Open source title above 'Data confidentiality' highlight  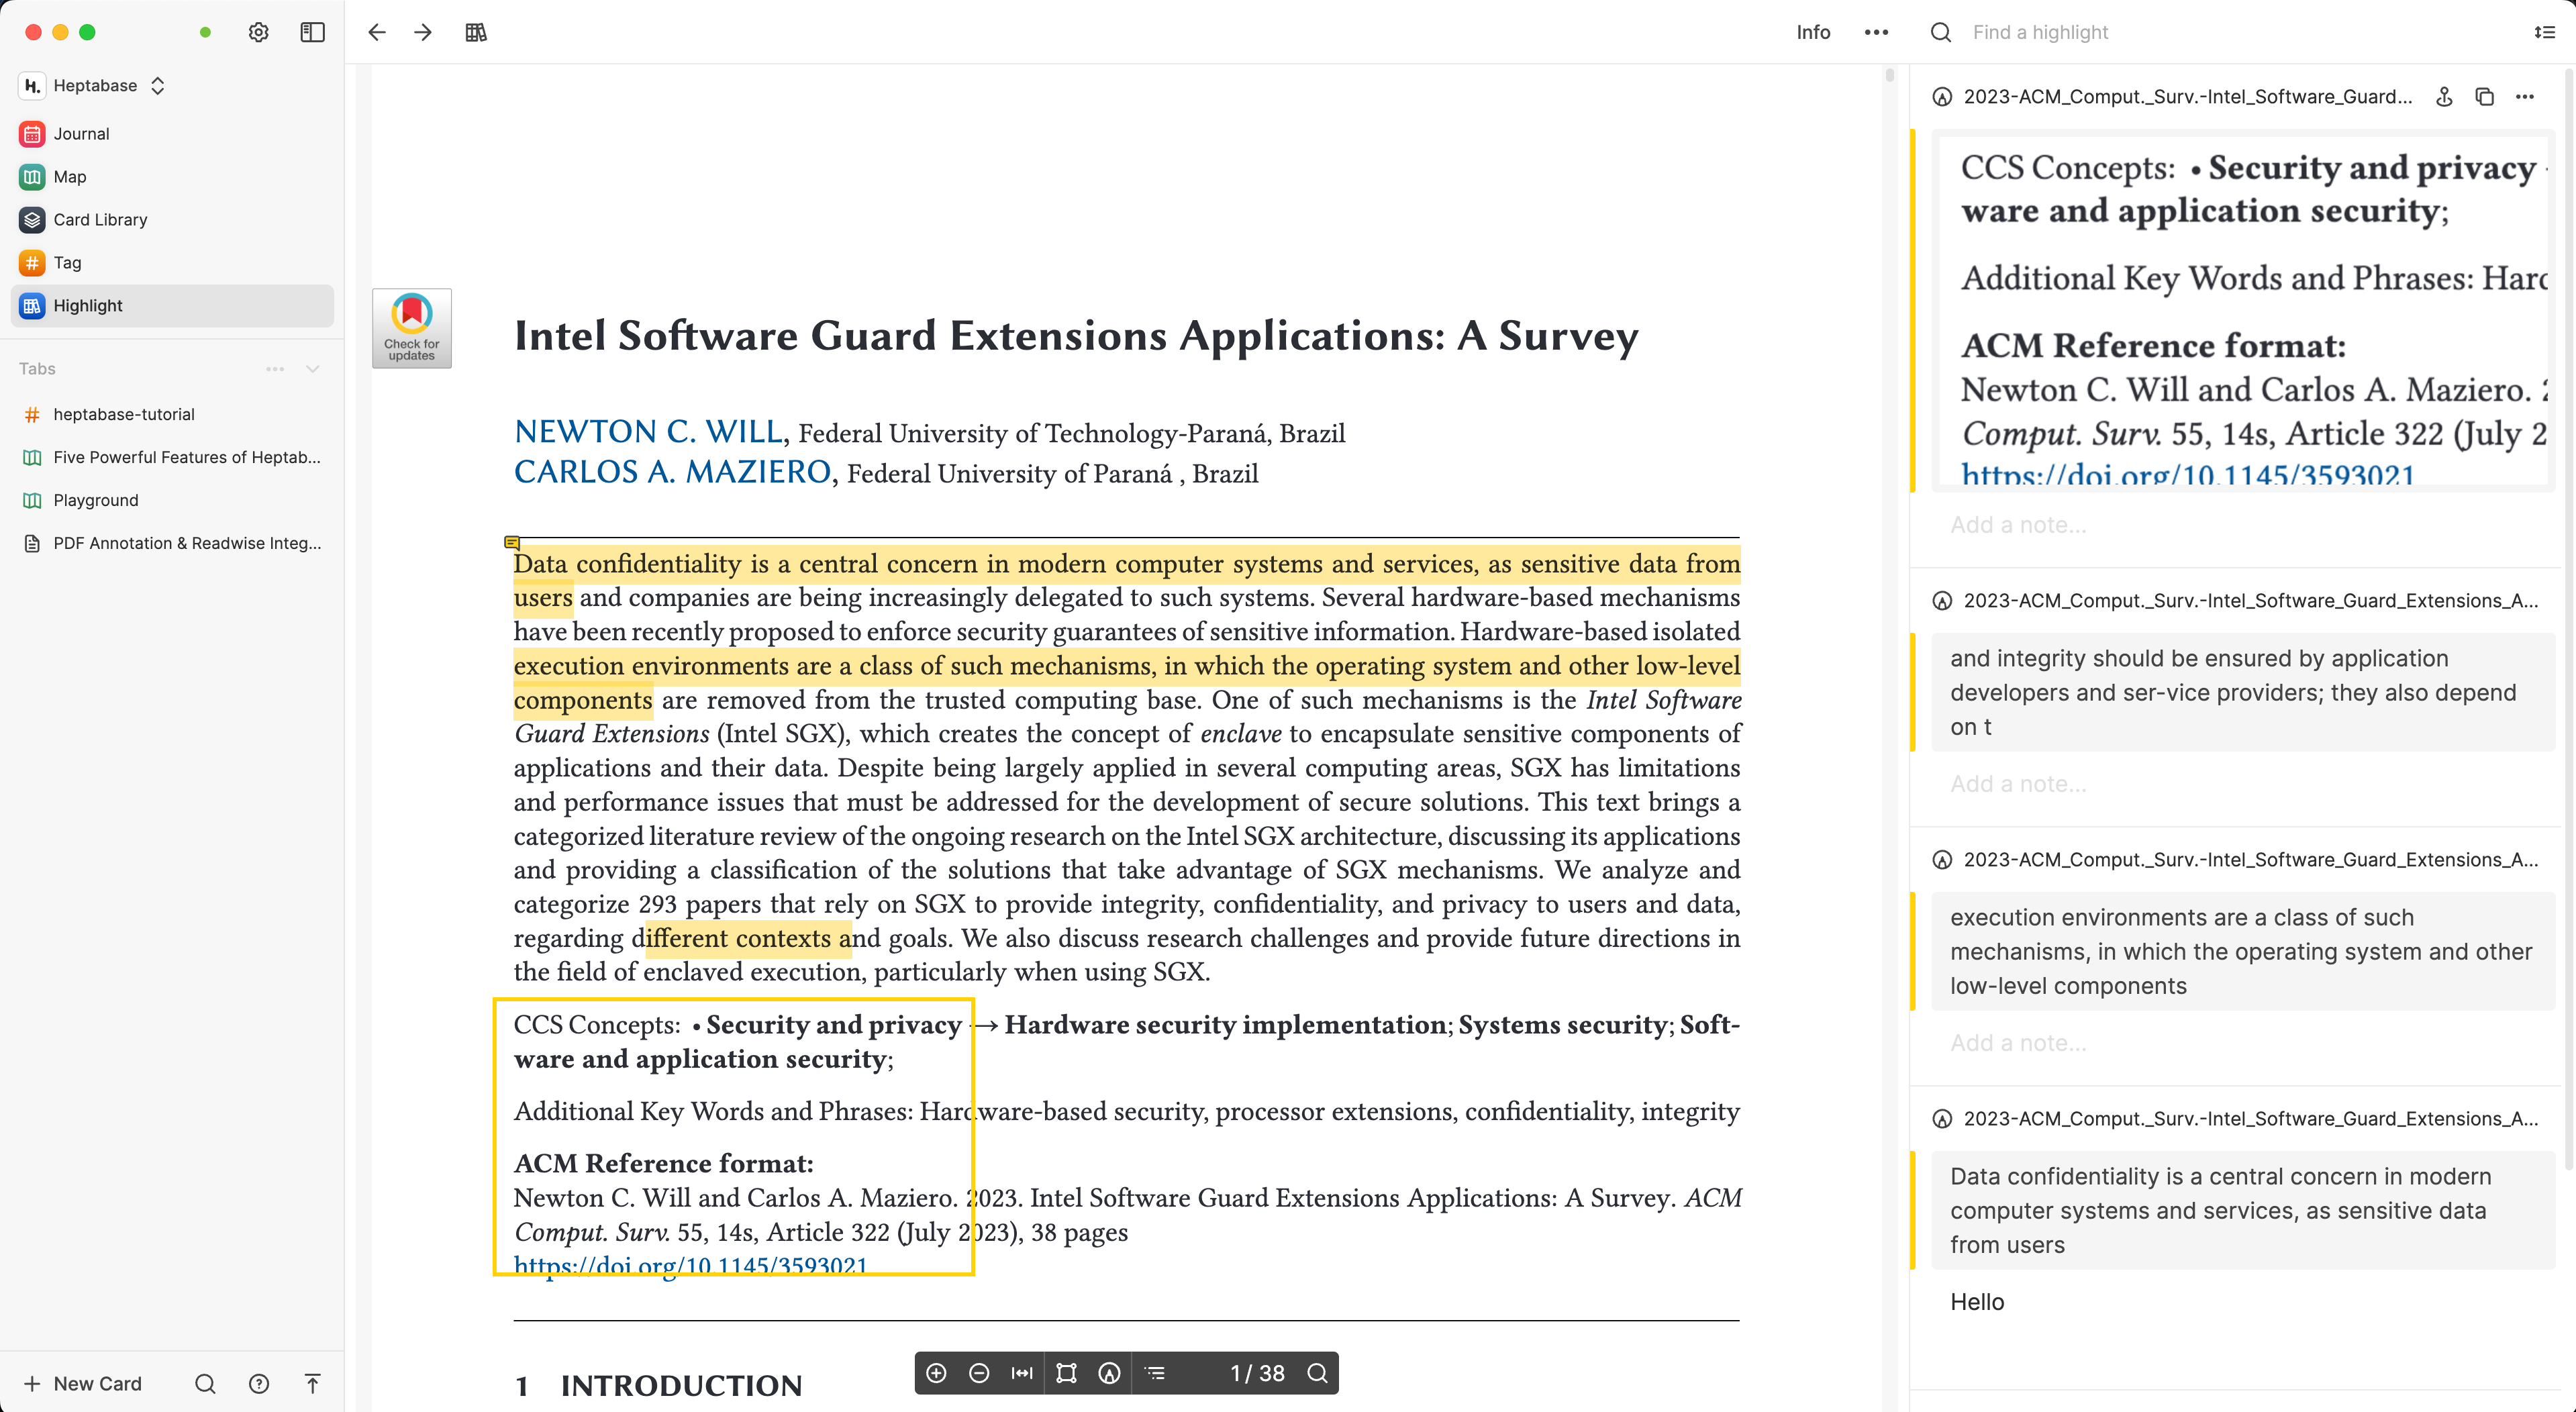tap(2250, 1118)
